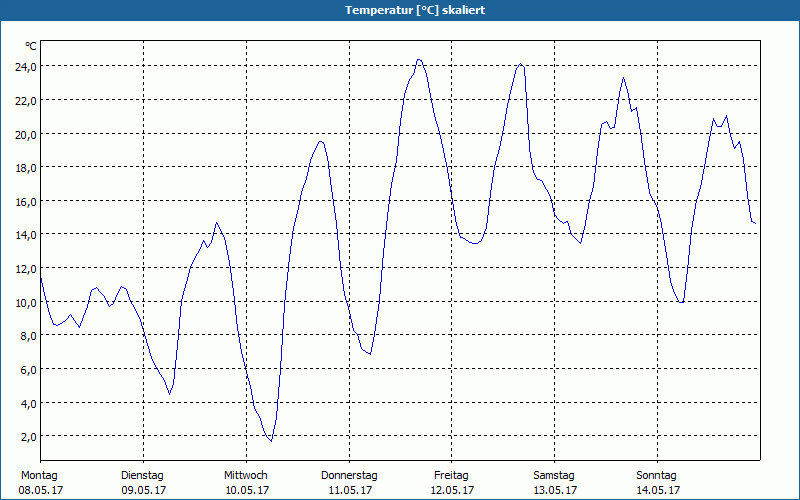Click the temperature peak on Samstag
The width and height of the screenshot is (800, 500).
point(623,78)
